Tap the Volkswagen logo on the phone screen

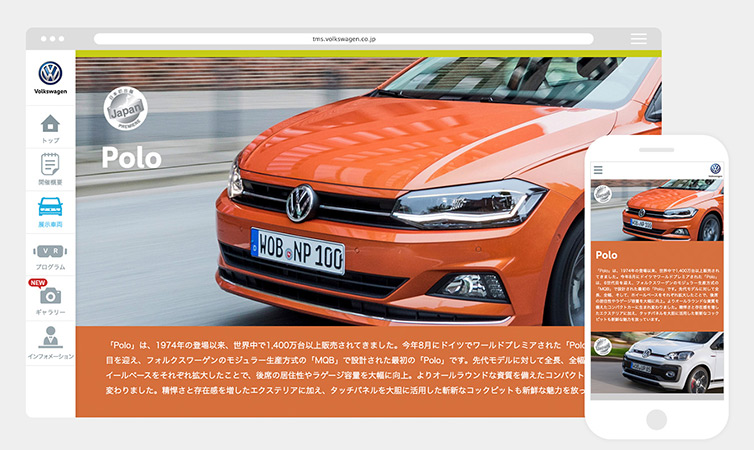coord(716,170)
